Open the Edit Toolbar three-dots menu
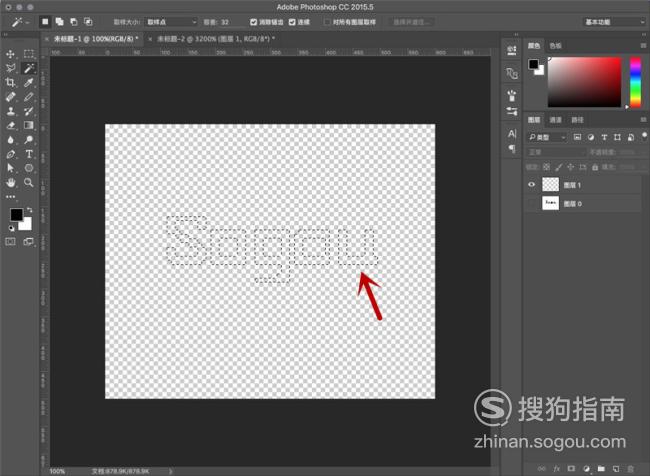650x476 pixels. [x=10, y=197]
